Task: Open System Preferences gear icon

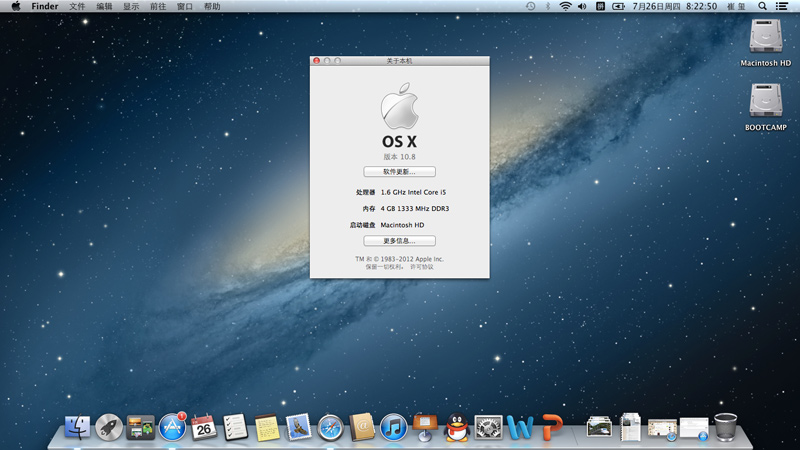Action: [488, 428]
